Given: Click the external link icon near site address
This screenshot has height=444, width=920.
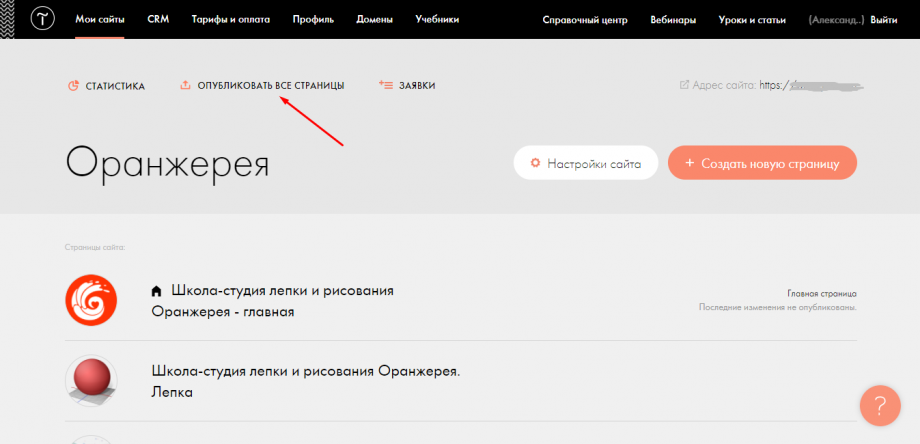Looking at the screenshot, I should click(x=684, y=85).
